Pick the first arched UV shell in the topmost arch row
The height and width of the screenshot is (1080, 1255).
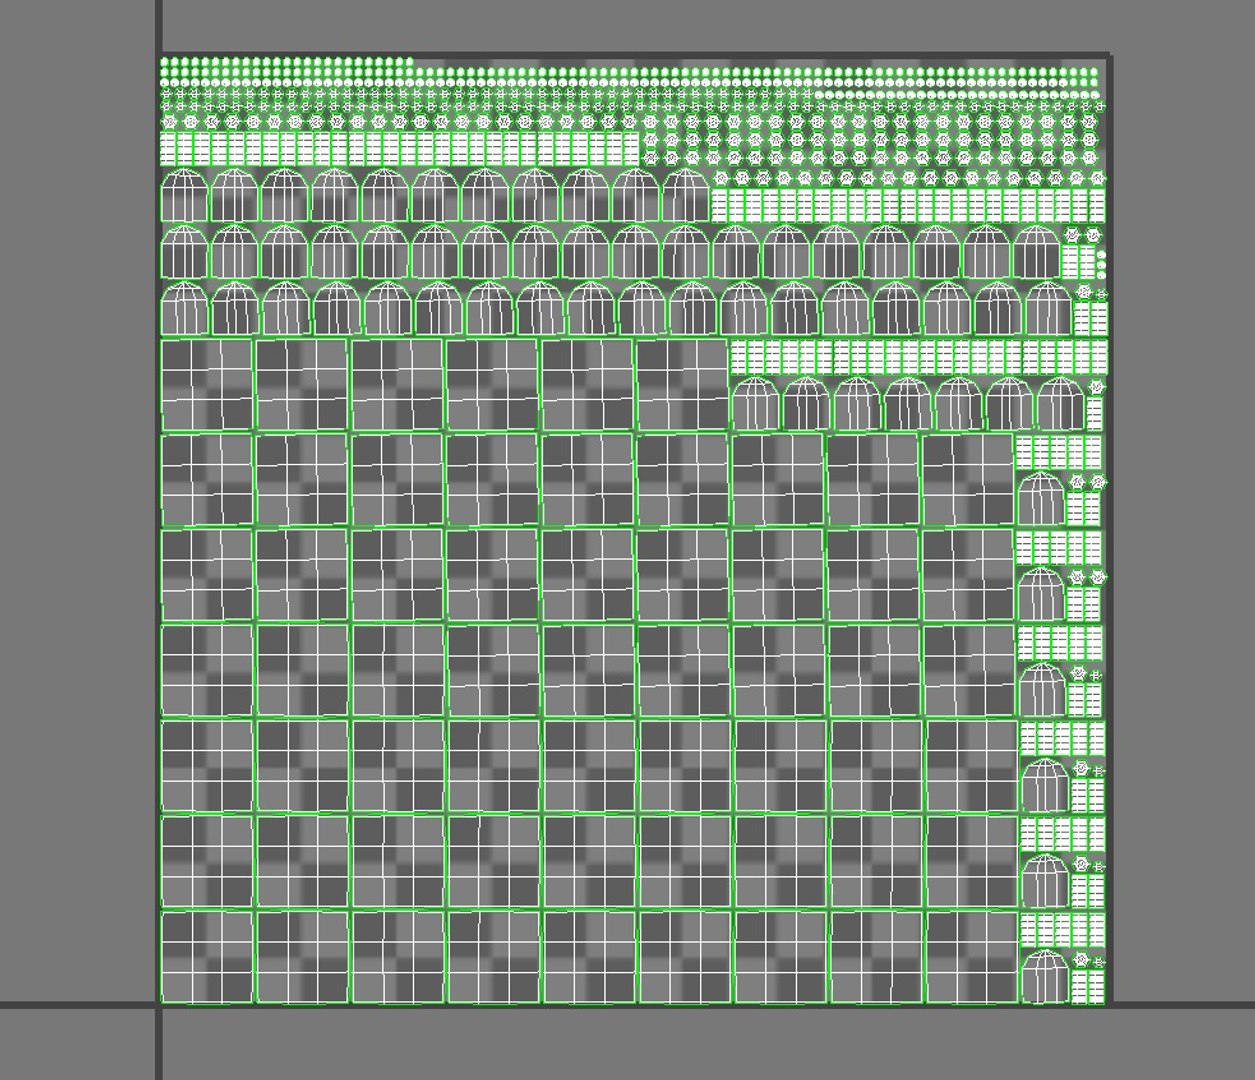point(184,196)
